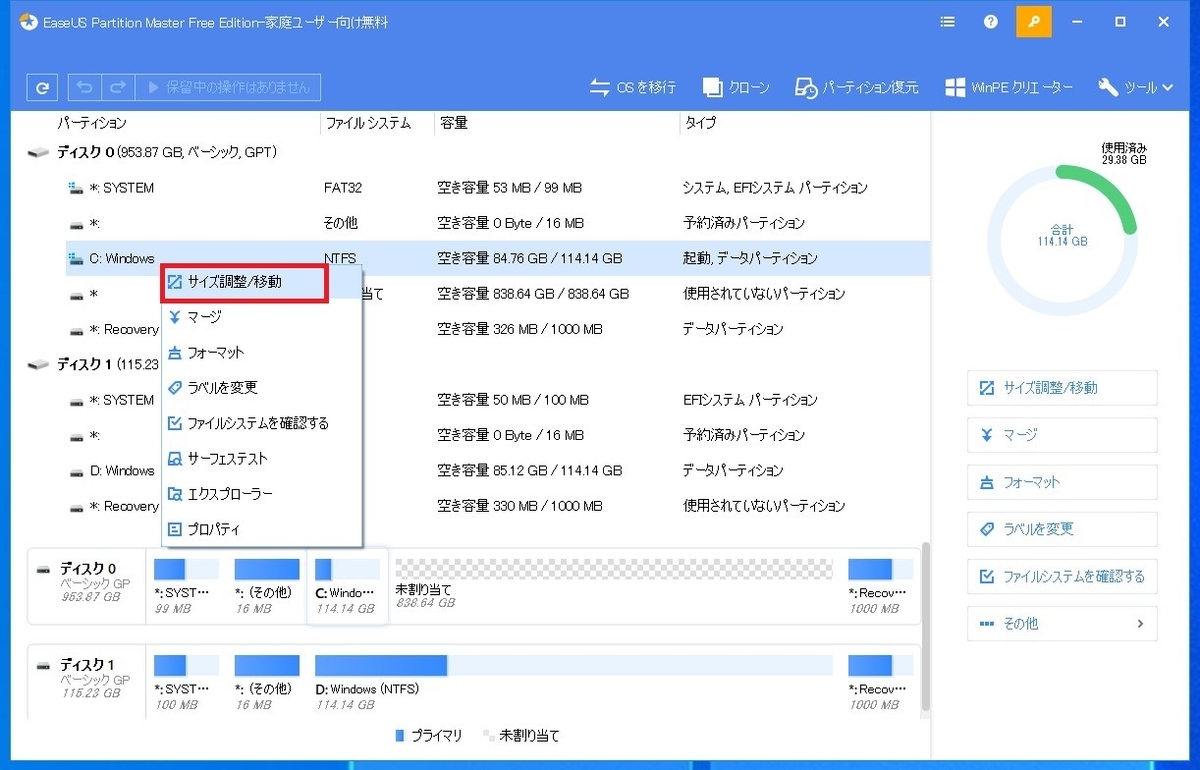Expand その他 in right panel
The width and height of the screenshot is (1200, 770).
click(1062, 624)
